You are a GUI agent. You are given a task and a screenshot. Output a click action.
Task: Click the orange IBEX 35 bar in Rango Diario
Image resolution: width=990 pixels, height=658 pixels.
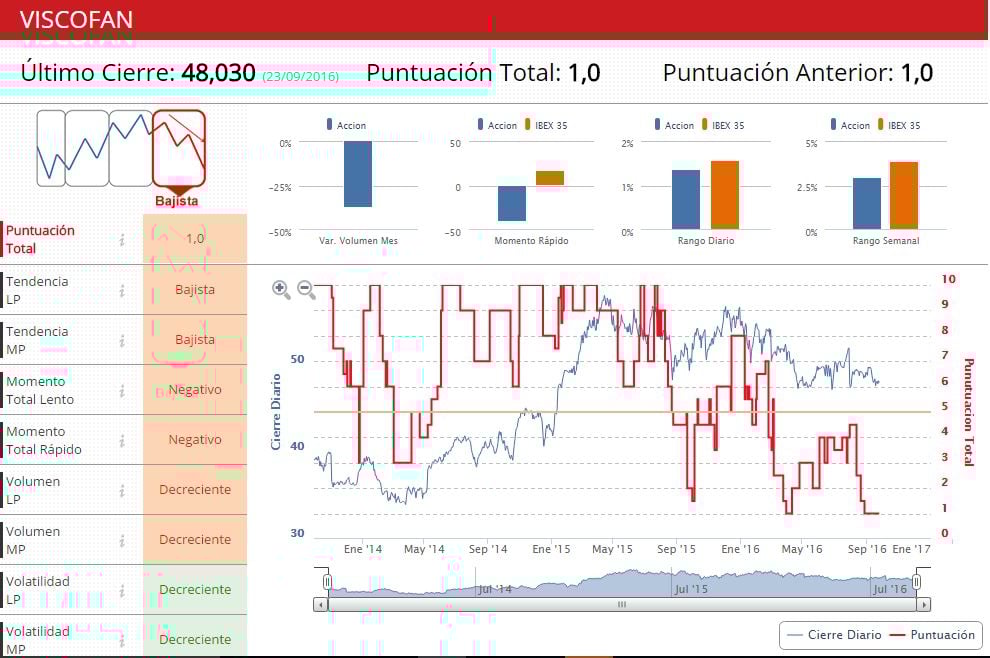pos(725,194)
